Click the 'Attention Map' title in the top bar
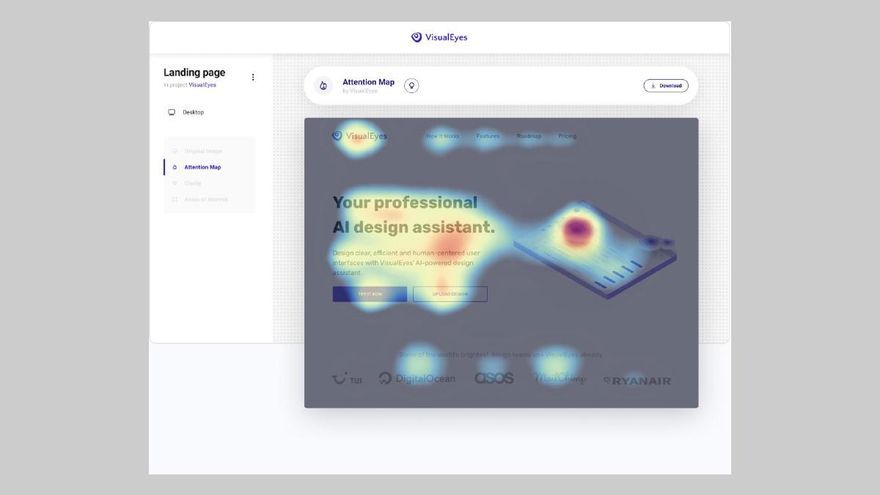The height and width of the screenshot is (495, 880). 368,82
